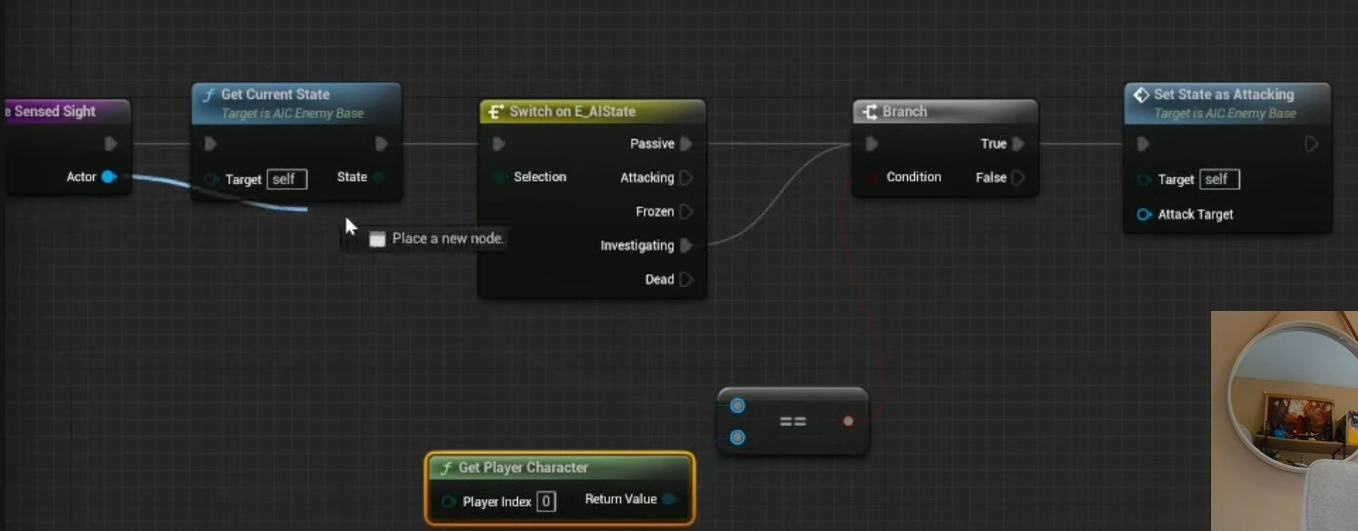Click the Player Index value field
The height and width of the screenshot is (531, 1358).
click(546, 501)
